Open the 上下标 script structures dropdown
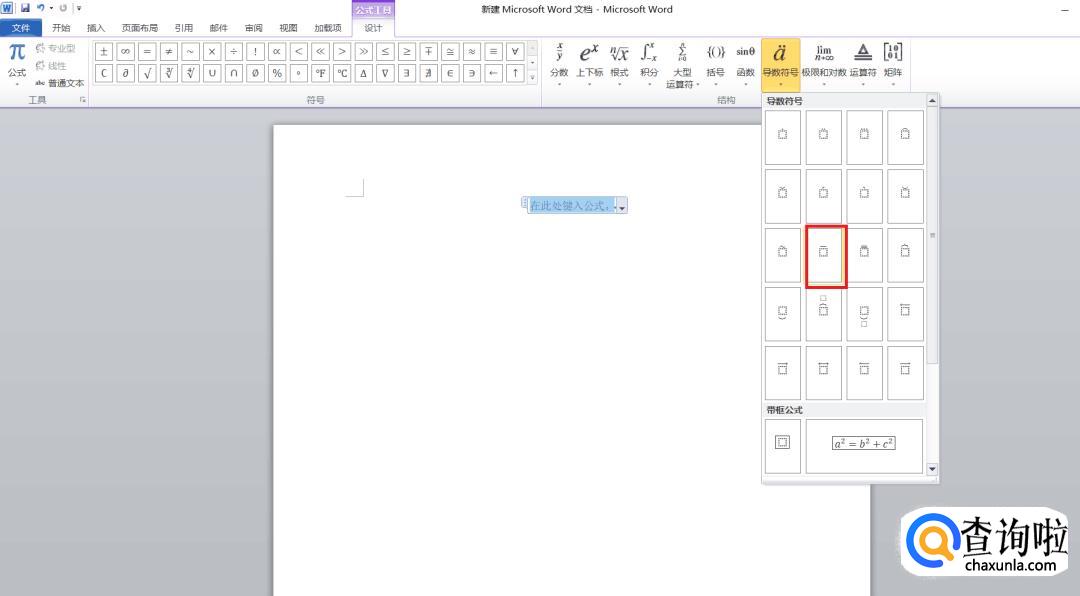This screenshot has width=1080, height=596. [589, 64]
